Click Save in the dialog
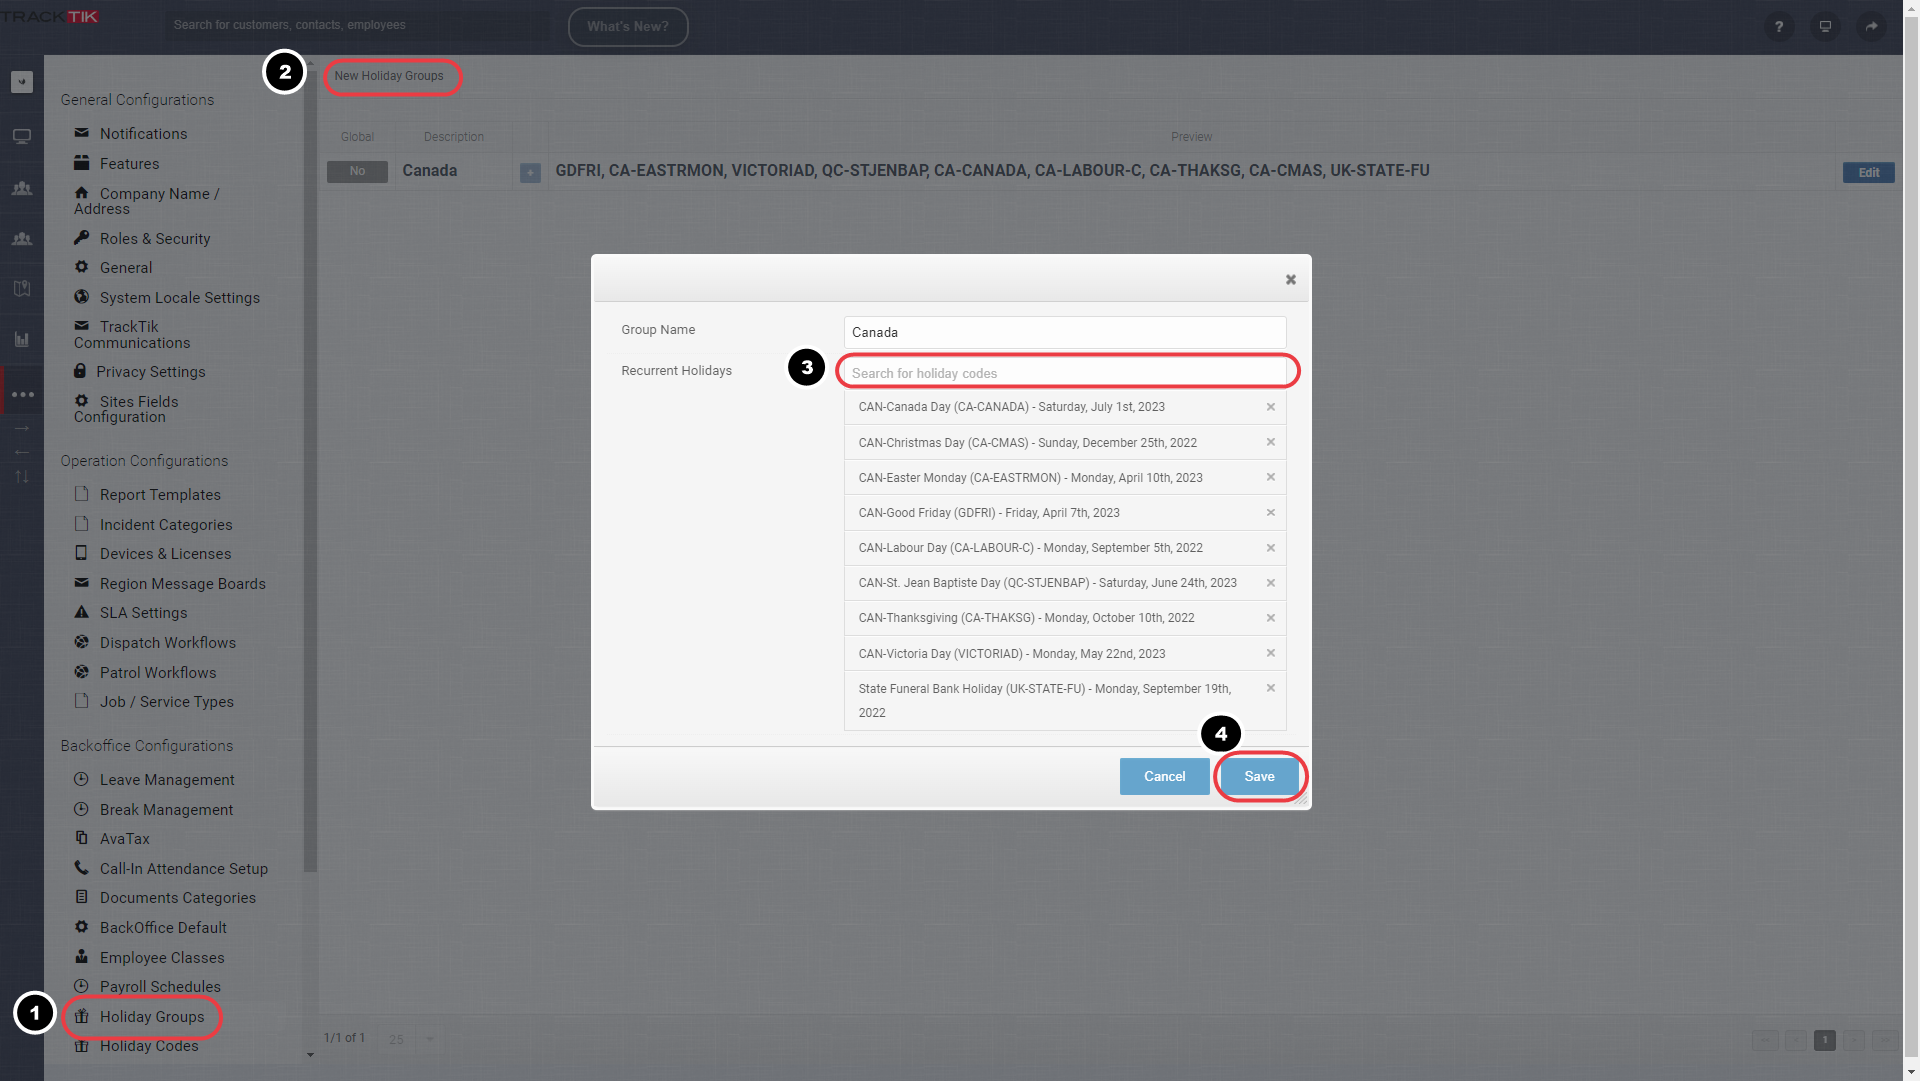Screen dimensions: 1920x1081 [x=1259, y=777]
